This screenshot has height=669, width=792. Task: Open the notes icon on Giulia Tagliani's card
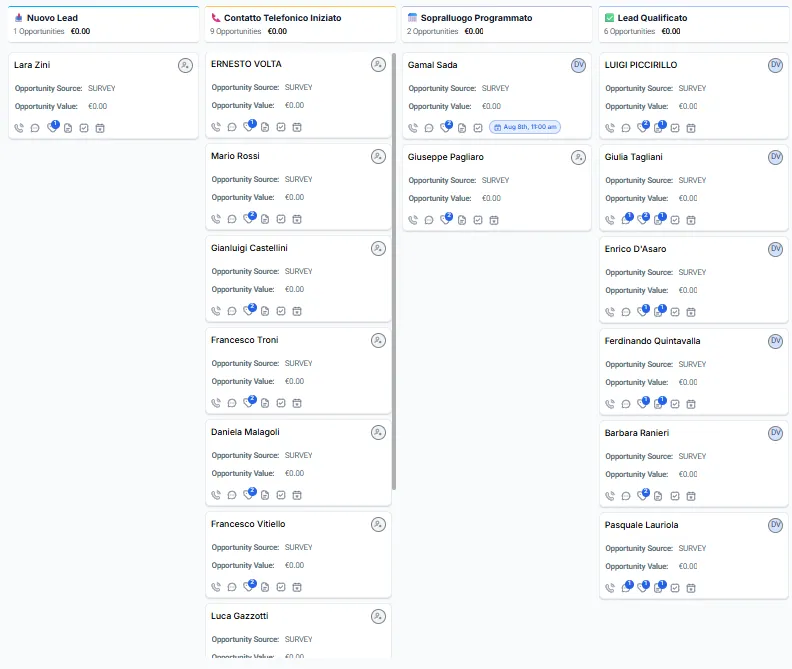[x=659, y=220]
